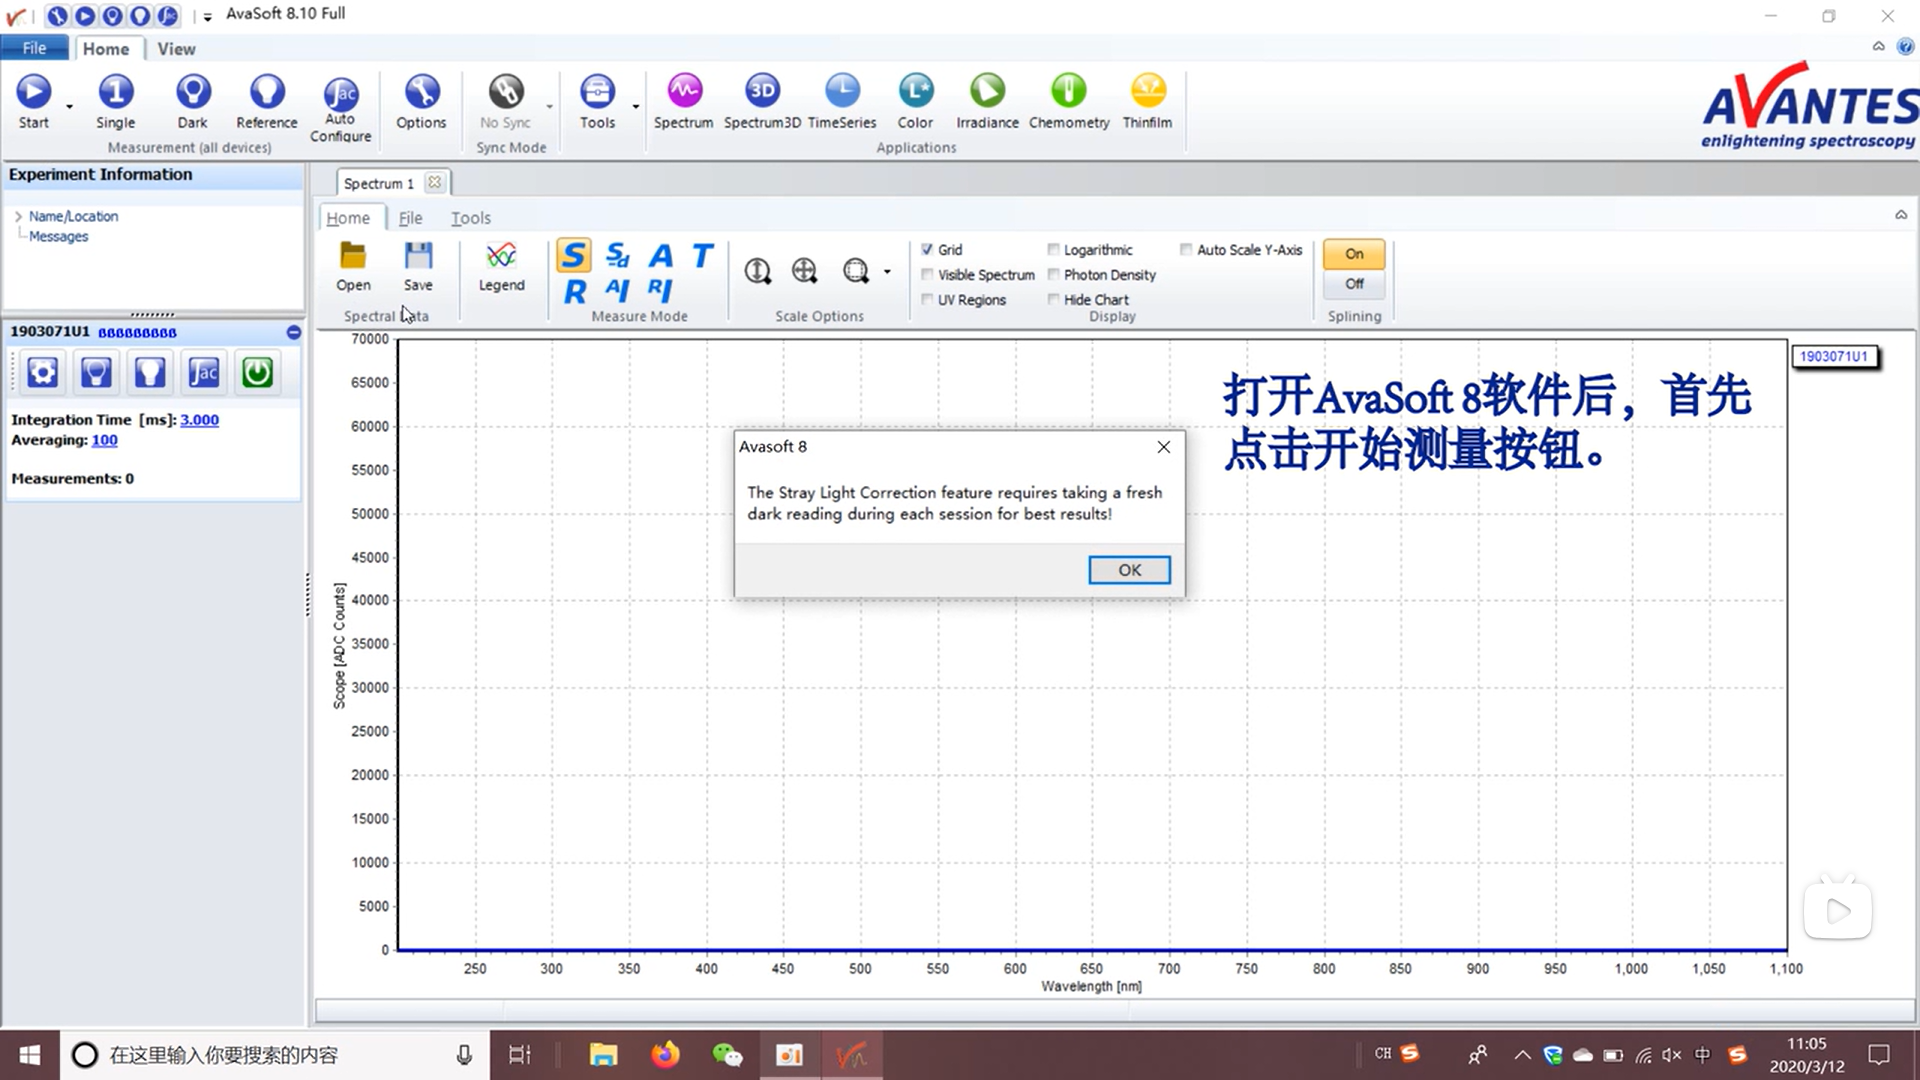The image size is (1920, 1080).
Task: Switch to the View ribbon tab
Action: [x=176, y=48]
